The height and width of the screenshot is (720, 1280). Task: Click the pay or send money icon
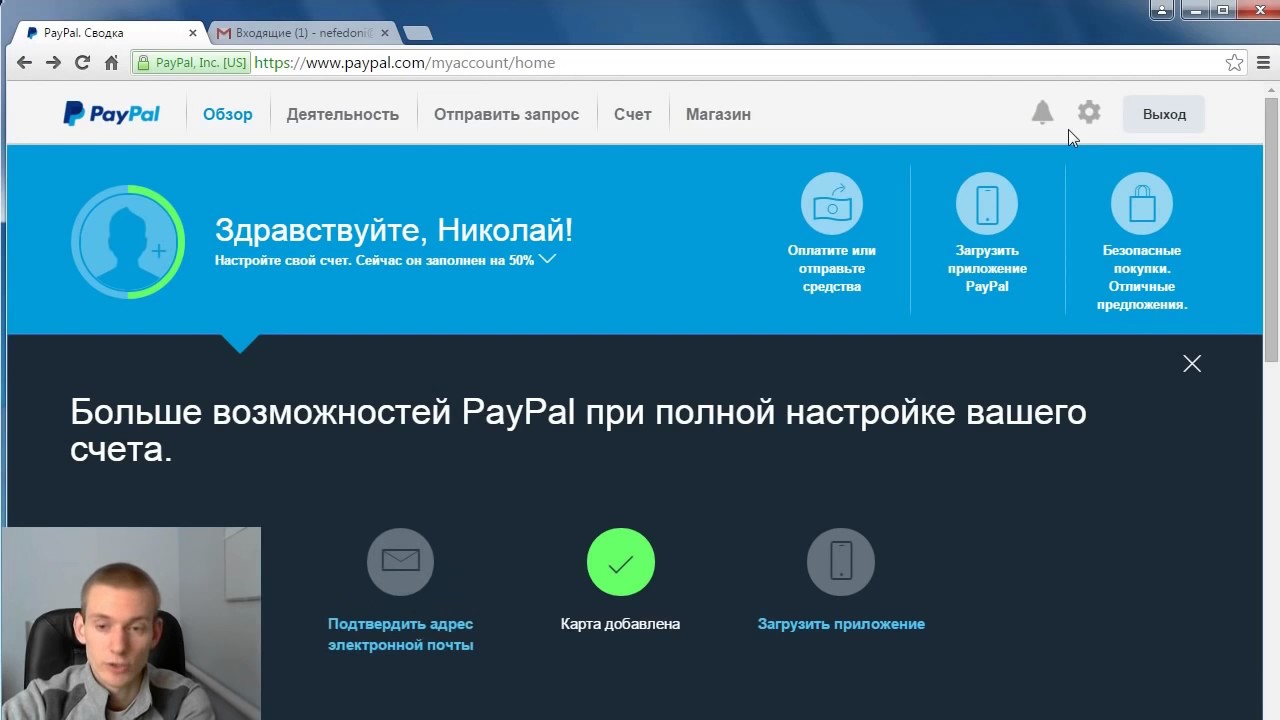coord(831,204)
